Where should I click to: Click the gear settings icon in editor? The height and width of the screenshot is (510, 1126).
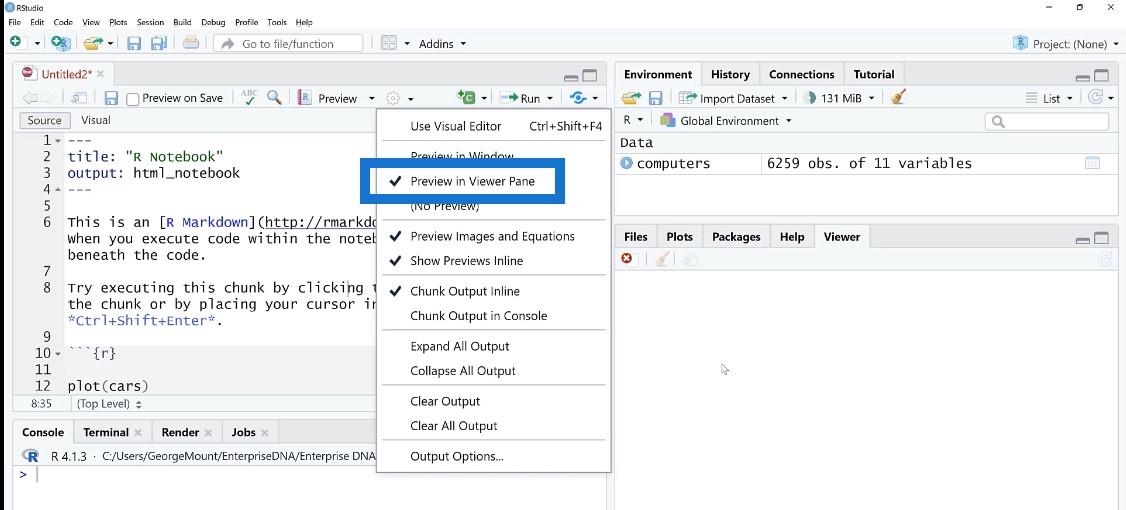pyautogui.click(x=392, y=98)
